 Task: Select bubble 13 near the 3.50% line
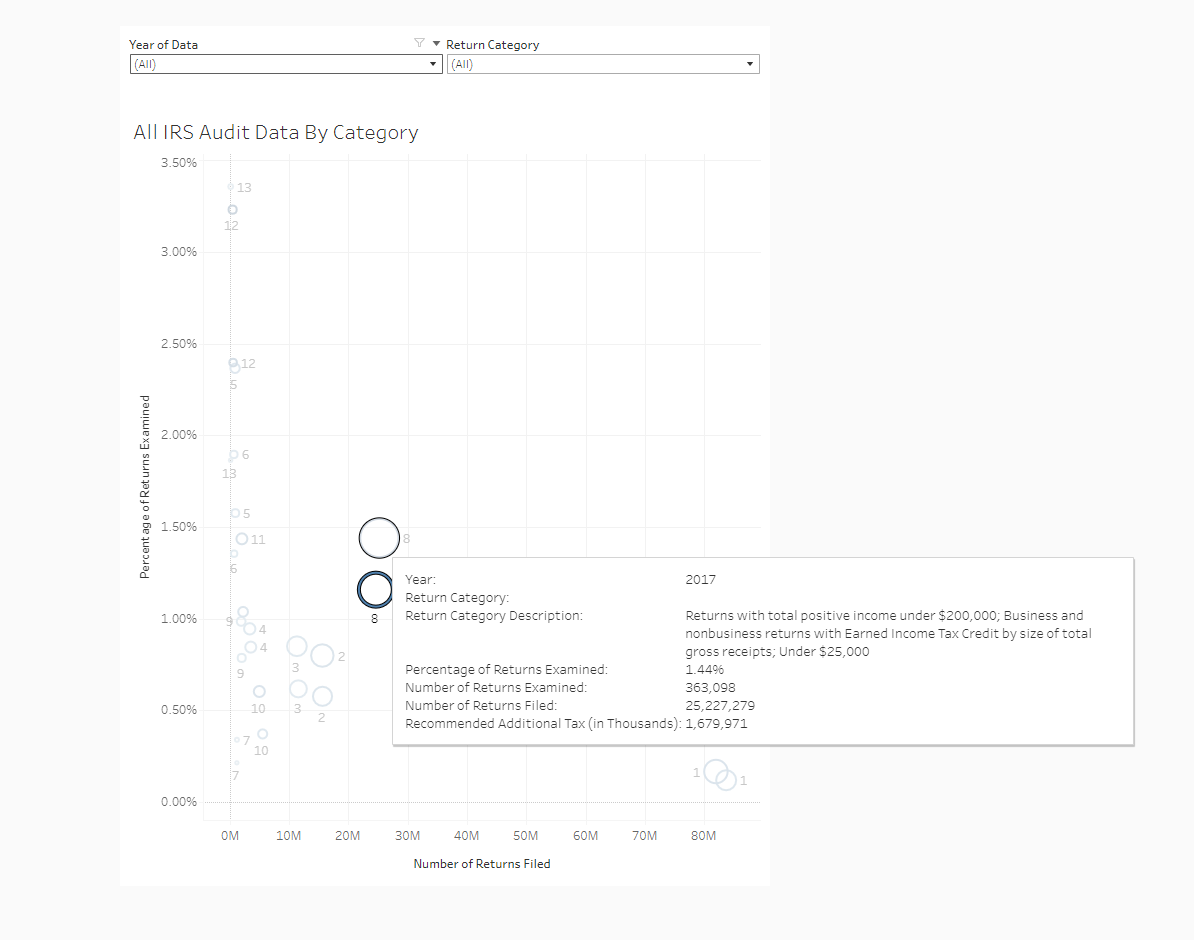click(231, 187)
